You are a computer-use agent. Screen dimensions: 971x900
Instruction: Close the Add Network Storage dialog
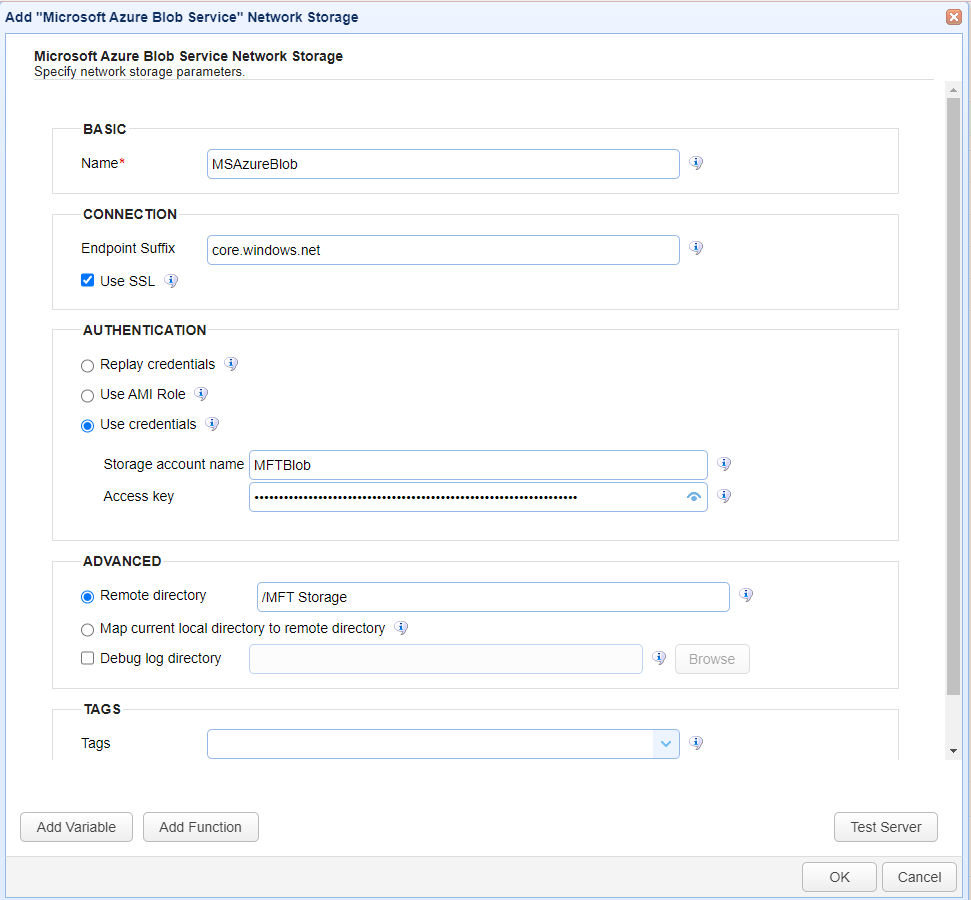954,17
